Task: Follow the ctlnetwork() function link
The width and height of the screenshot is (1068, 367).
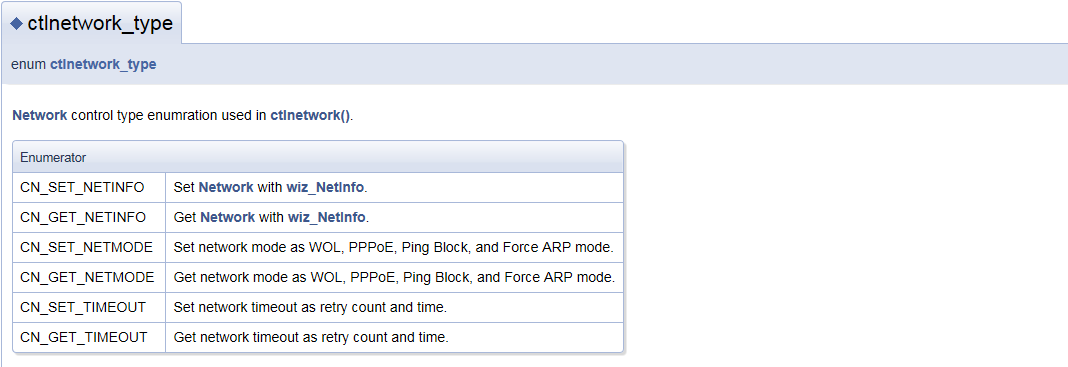Action: pyautogui.click(x=311, y=115)
